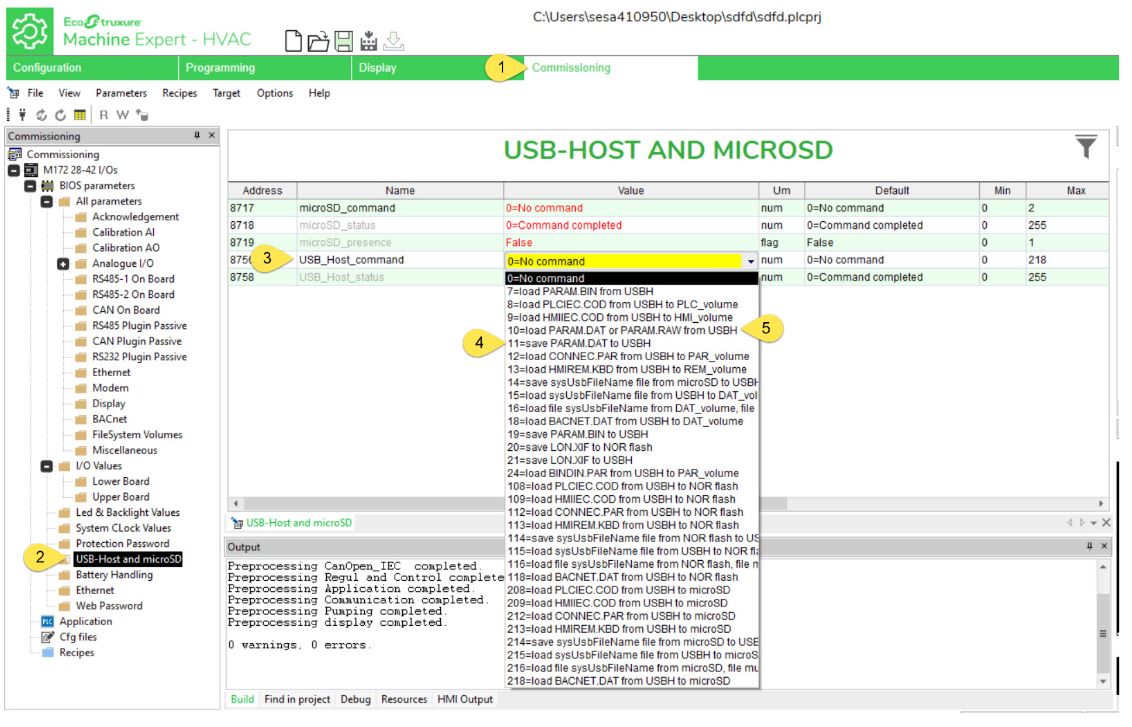Select Protection Password in tree
Viewport: 1132px width, 727px height.
coord(123,544)
